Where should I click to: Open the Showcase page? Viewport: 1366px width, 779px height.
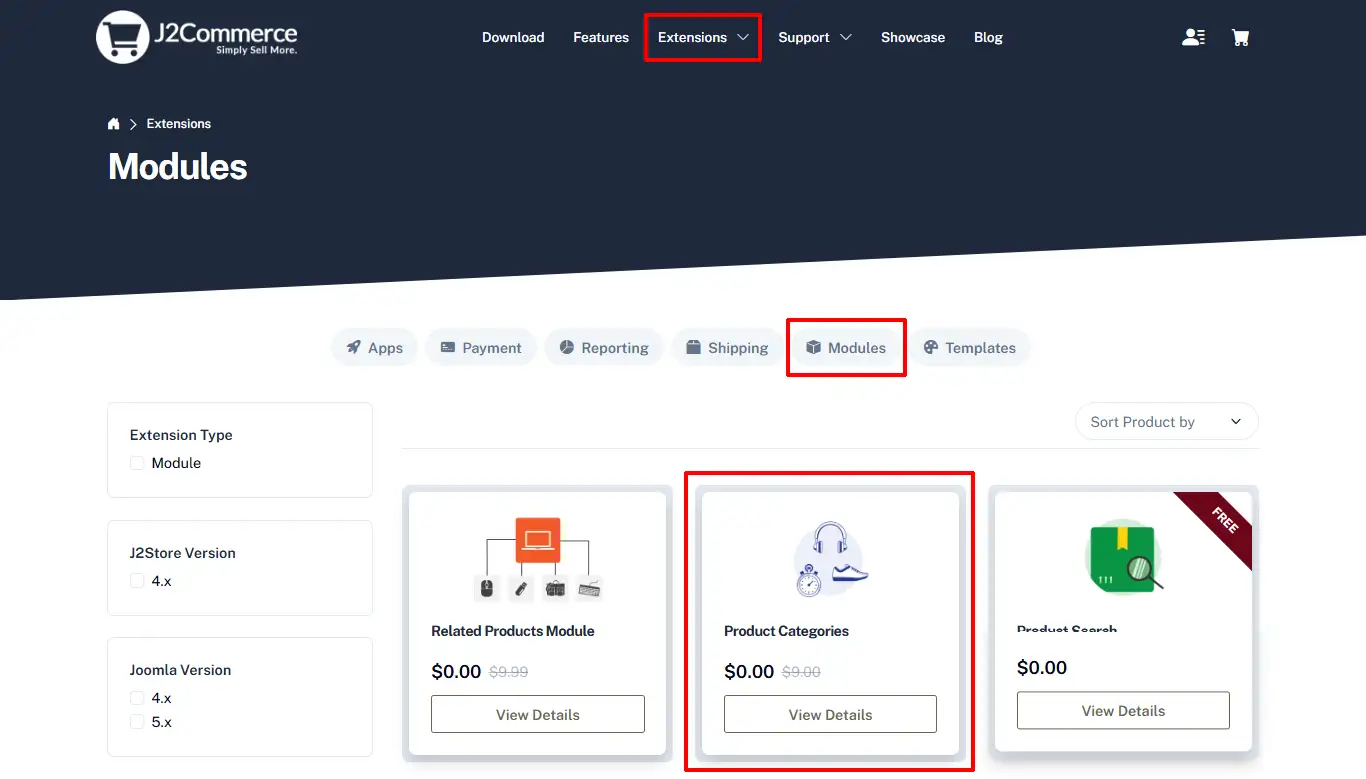913,37
